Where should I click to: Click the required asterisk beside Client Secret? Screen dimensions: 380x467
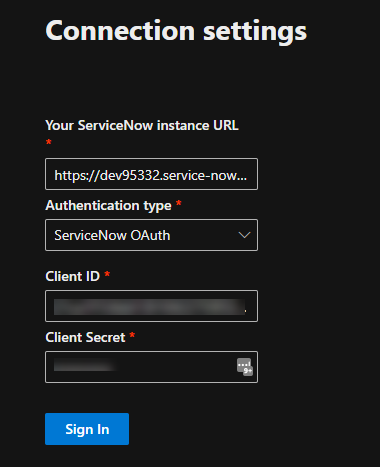click(132, 335)
